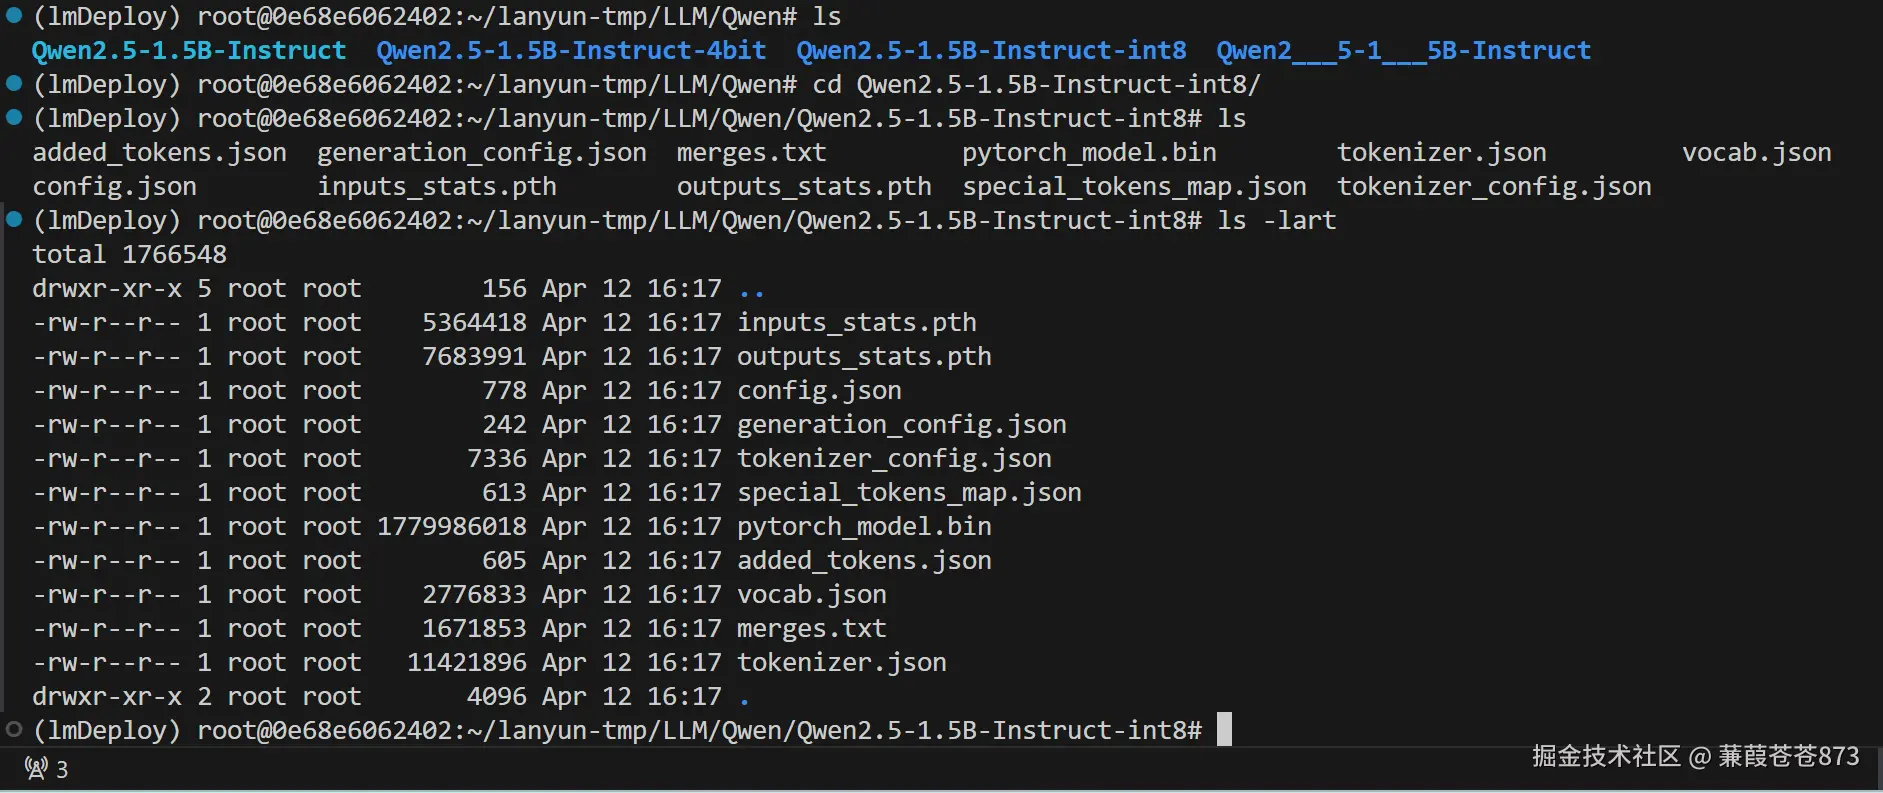The width and height of the screenshot is (1883, 793).
Task: Click the forwarded ports icon in status bar
Action: tap(36, 769)
